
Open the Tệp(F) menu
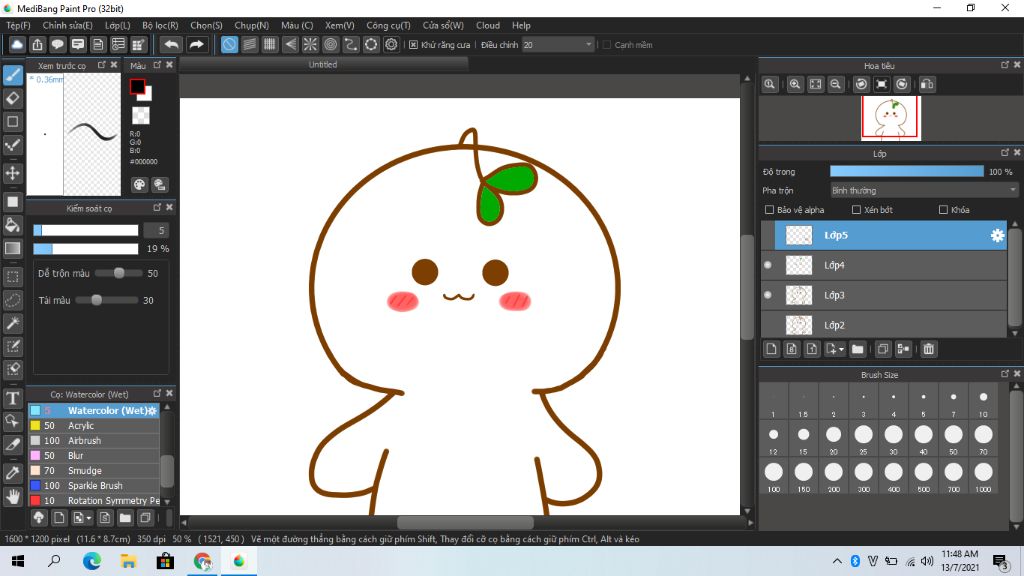(18, 25)
